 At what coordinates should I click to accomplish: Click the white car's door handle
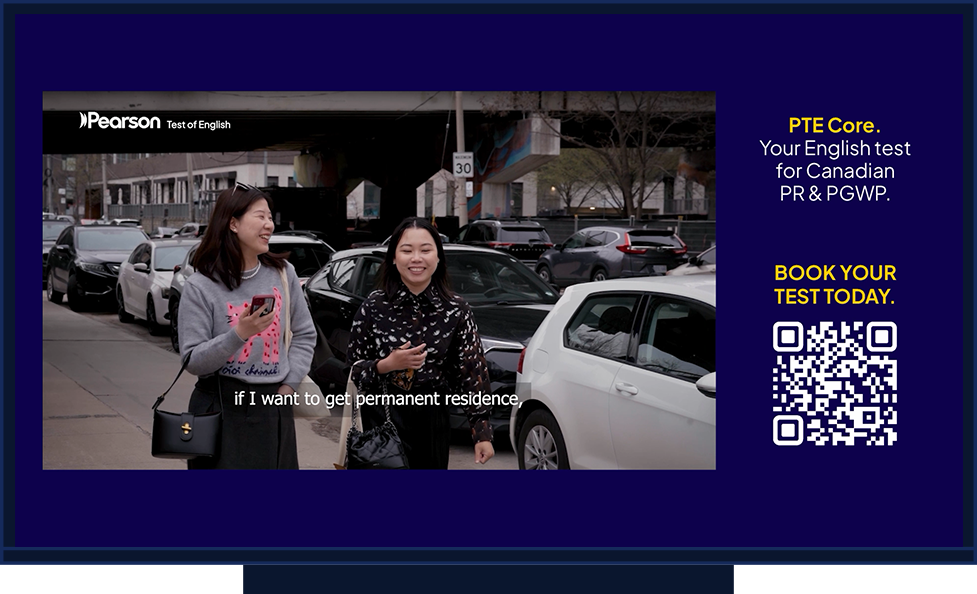pos(626,388)
